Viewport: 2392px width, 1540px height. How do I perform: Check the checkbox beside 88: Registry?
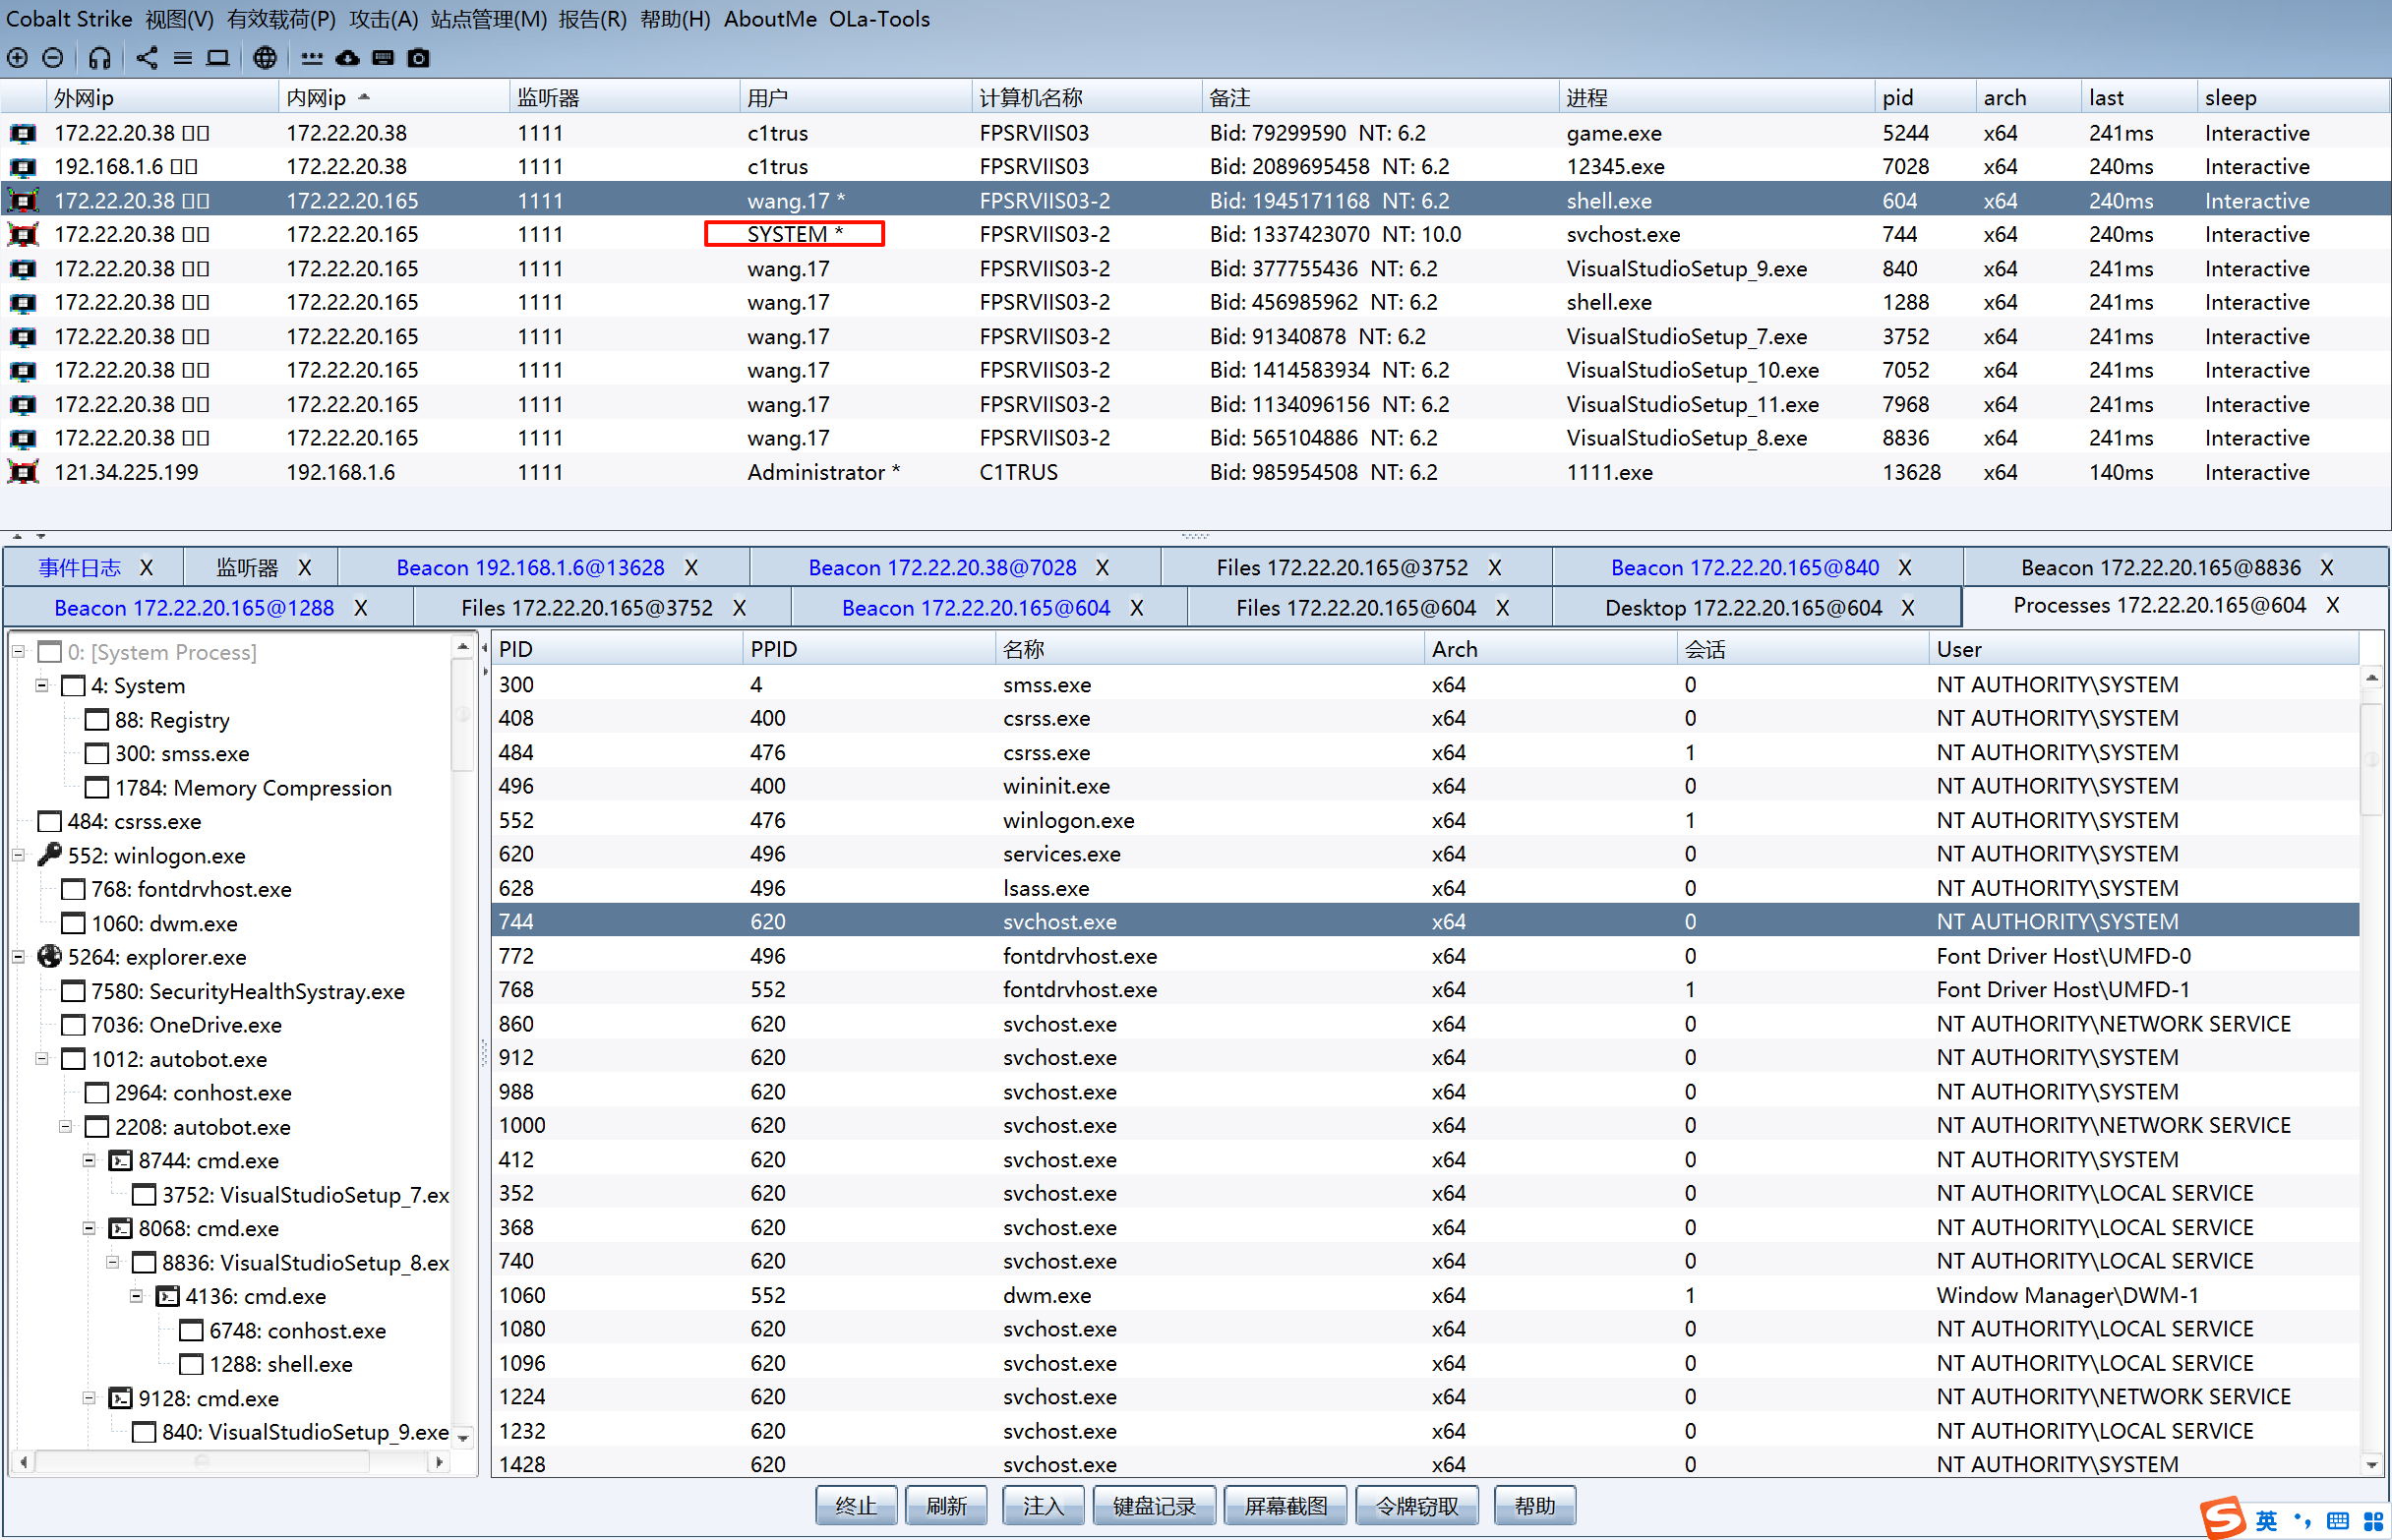pos(97,719)
